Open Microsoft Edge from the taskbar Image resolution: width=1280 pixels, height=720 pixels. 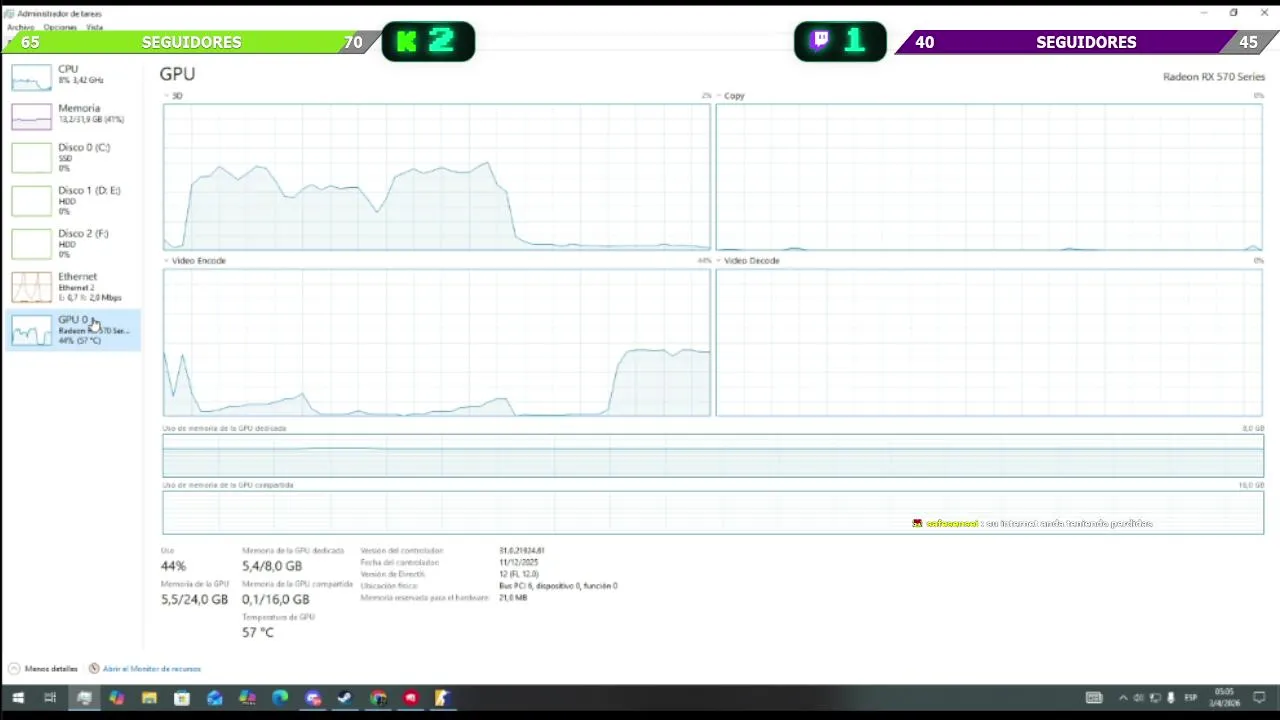[x=280, y=698]
